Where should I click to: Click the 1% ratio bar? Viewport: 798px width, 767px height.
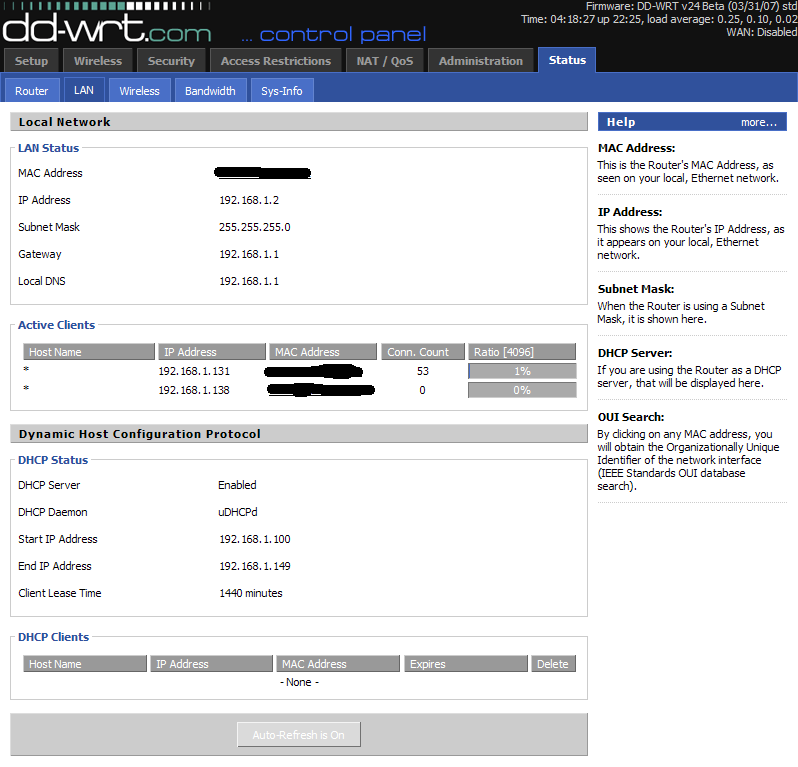[522, 371]
